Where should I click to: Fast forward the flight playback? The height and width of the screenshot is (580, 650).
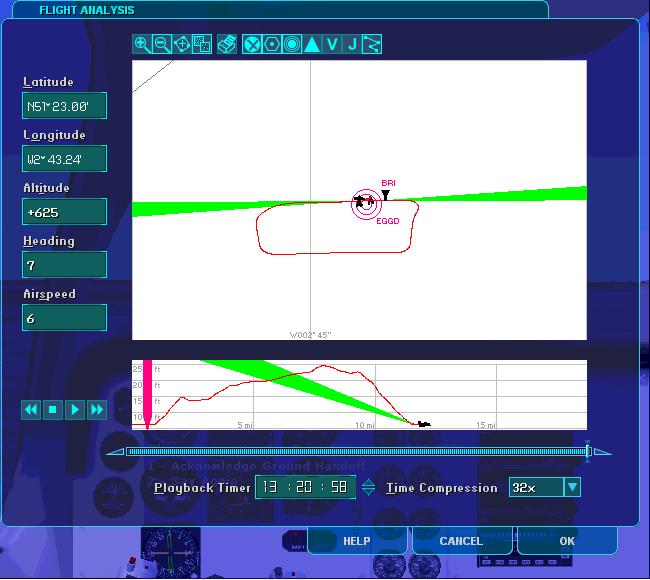click(97, 410)
